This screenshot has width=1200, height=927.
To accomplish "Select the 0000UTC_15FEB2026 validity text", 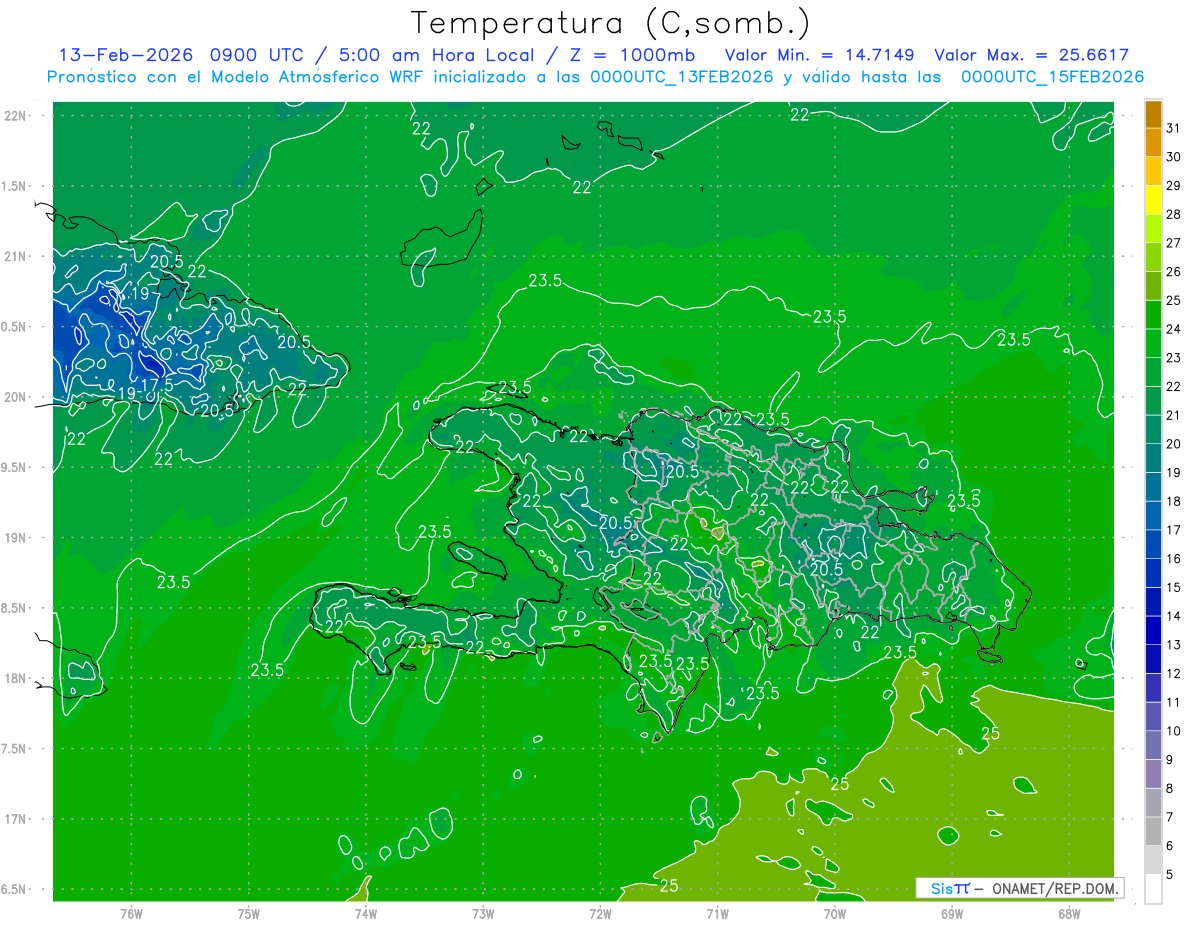I will pyautogui.click(x=1052, y=77).
